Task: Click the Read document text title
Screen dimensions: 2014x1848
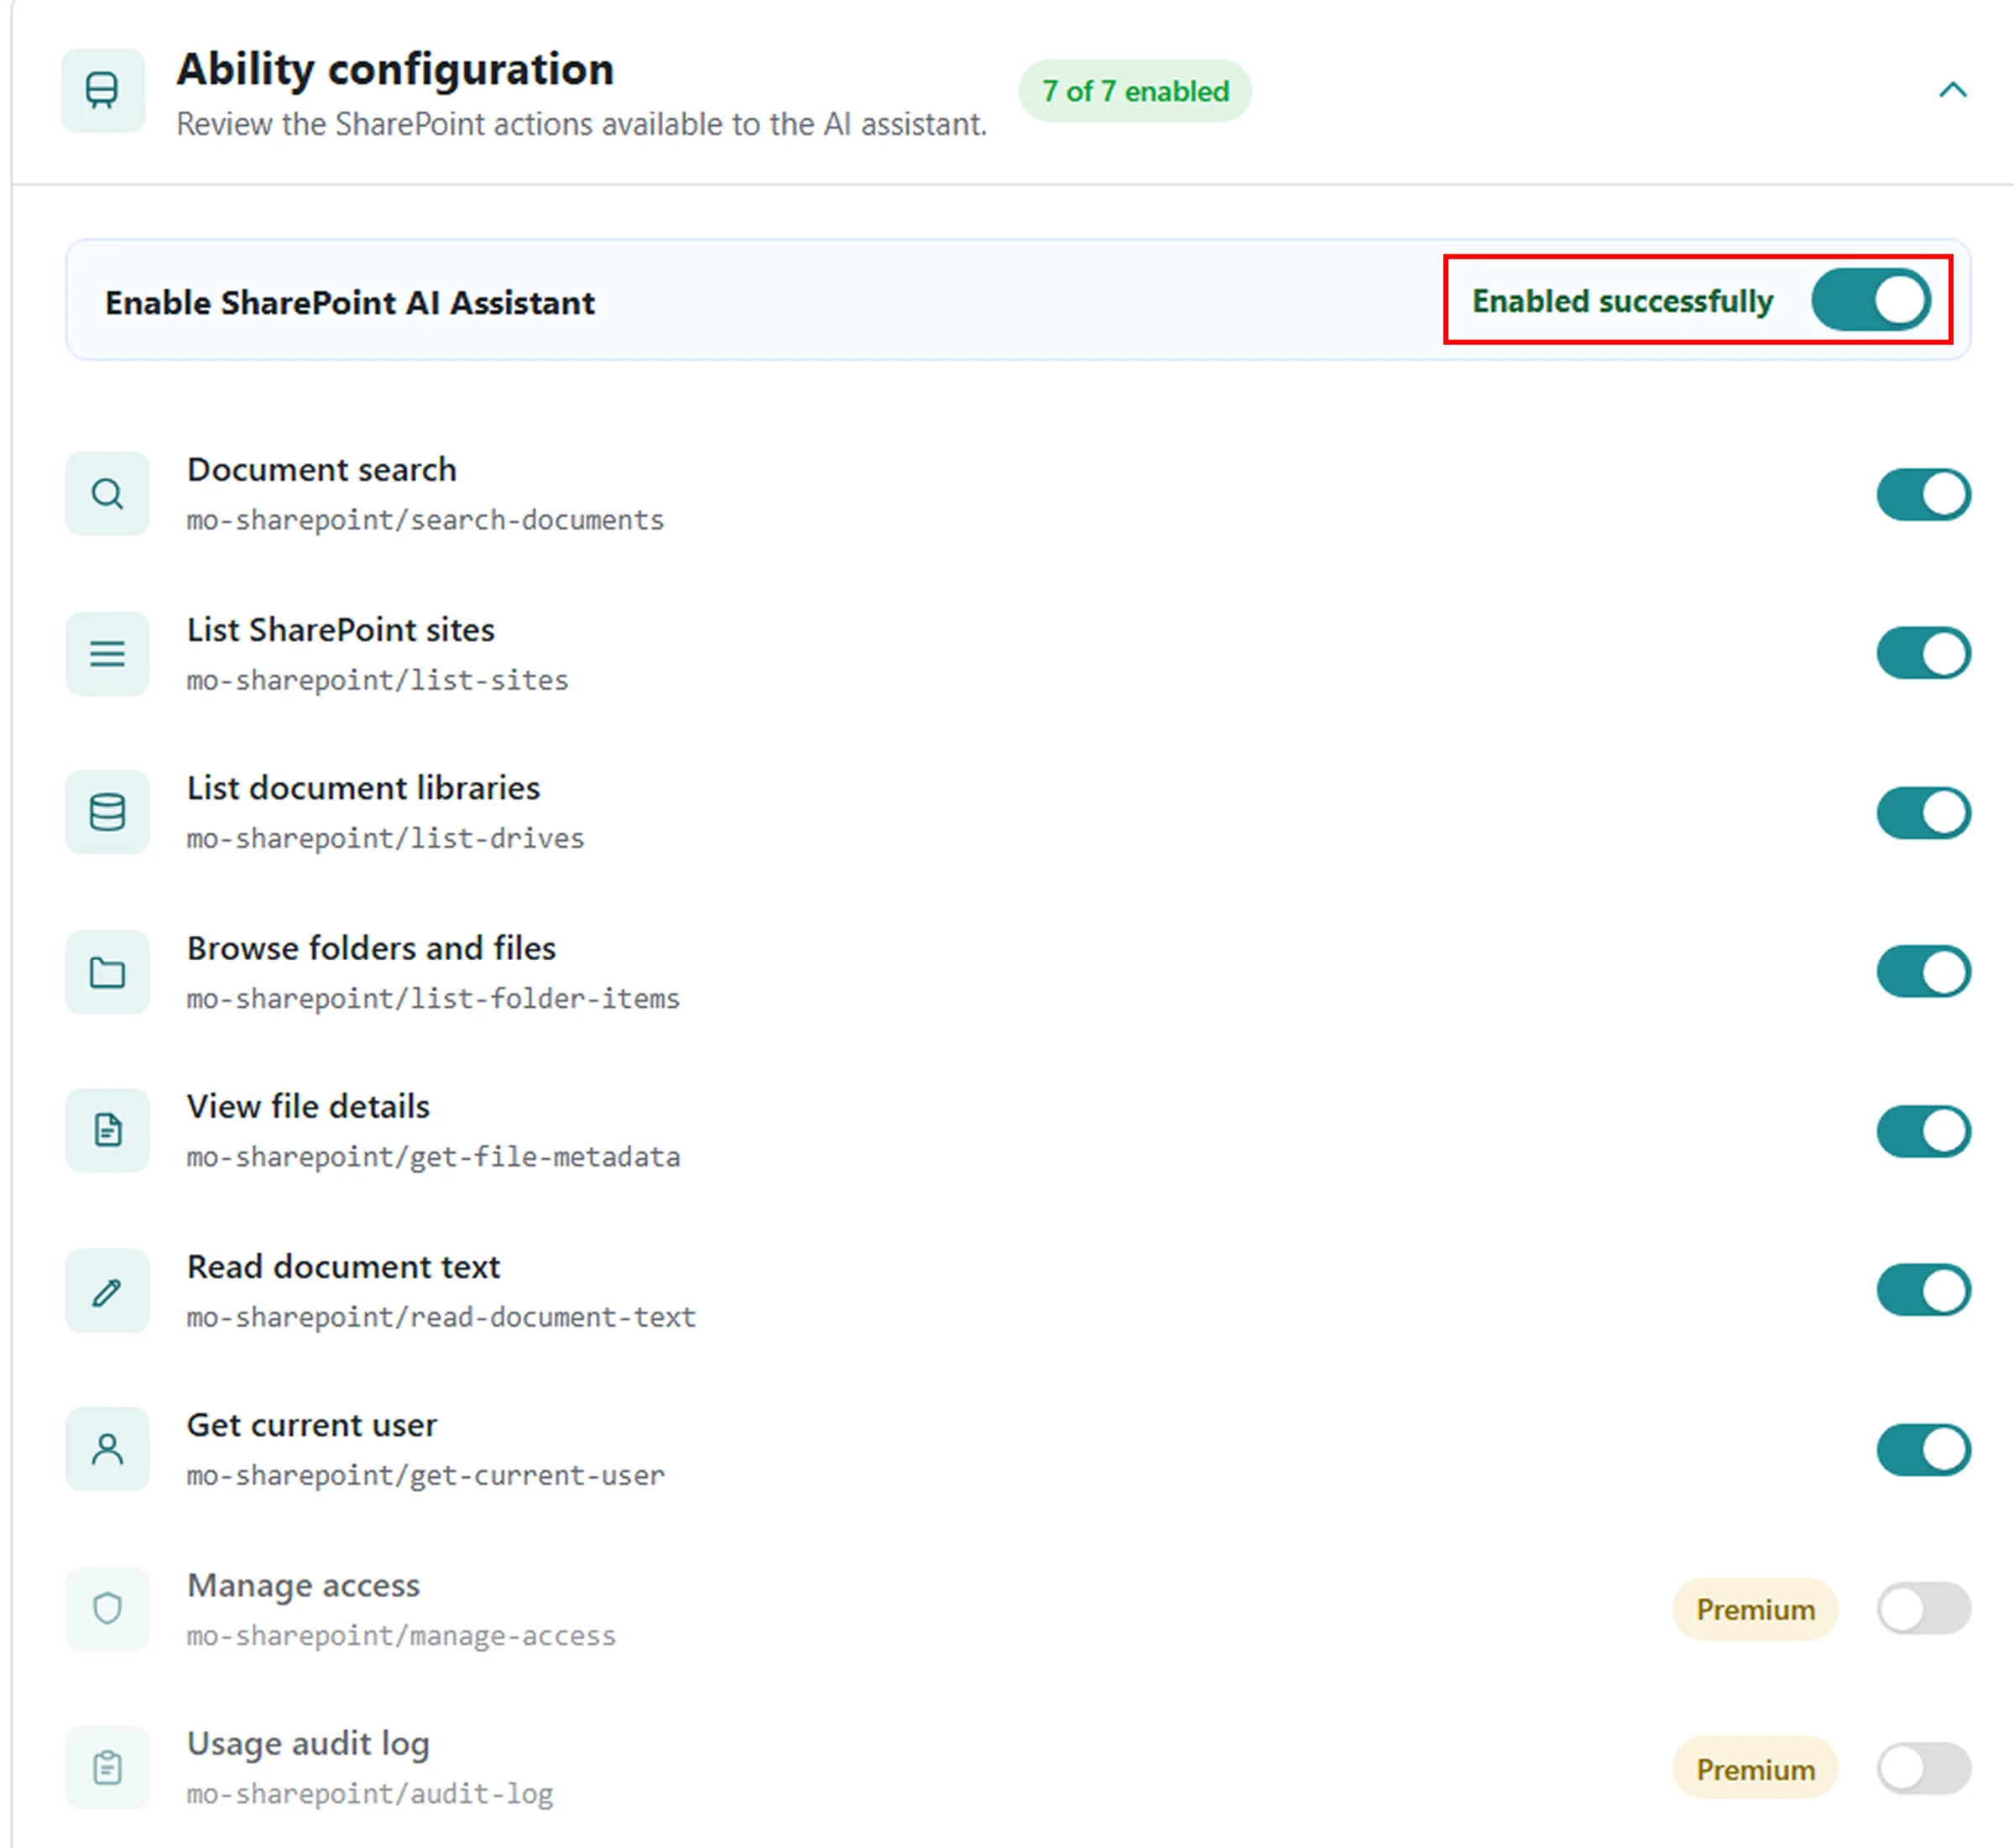Action: point(343,1267)
